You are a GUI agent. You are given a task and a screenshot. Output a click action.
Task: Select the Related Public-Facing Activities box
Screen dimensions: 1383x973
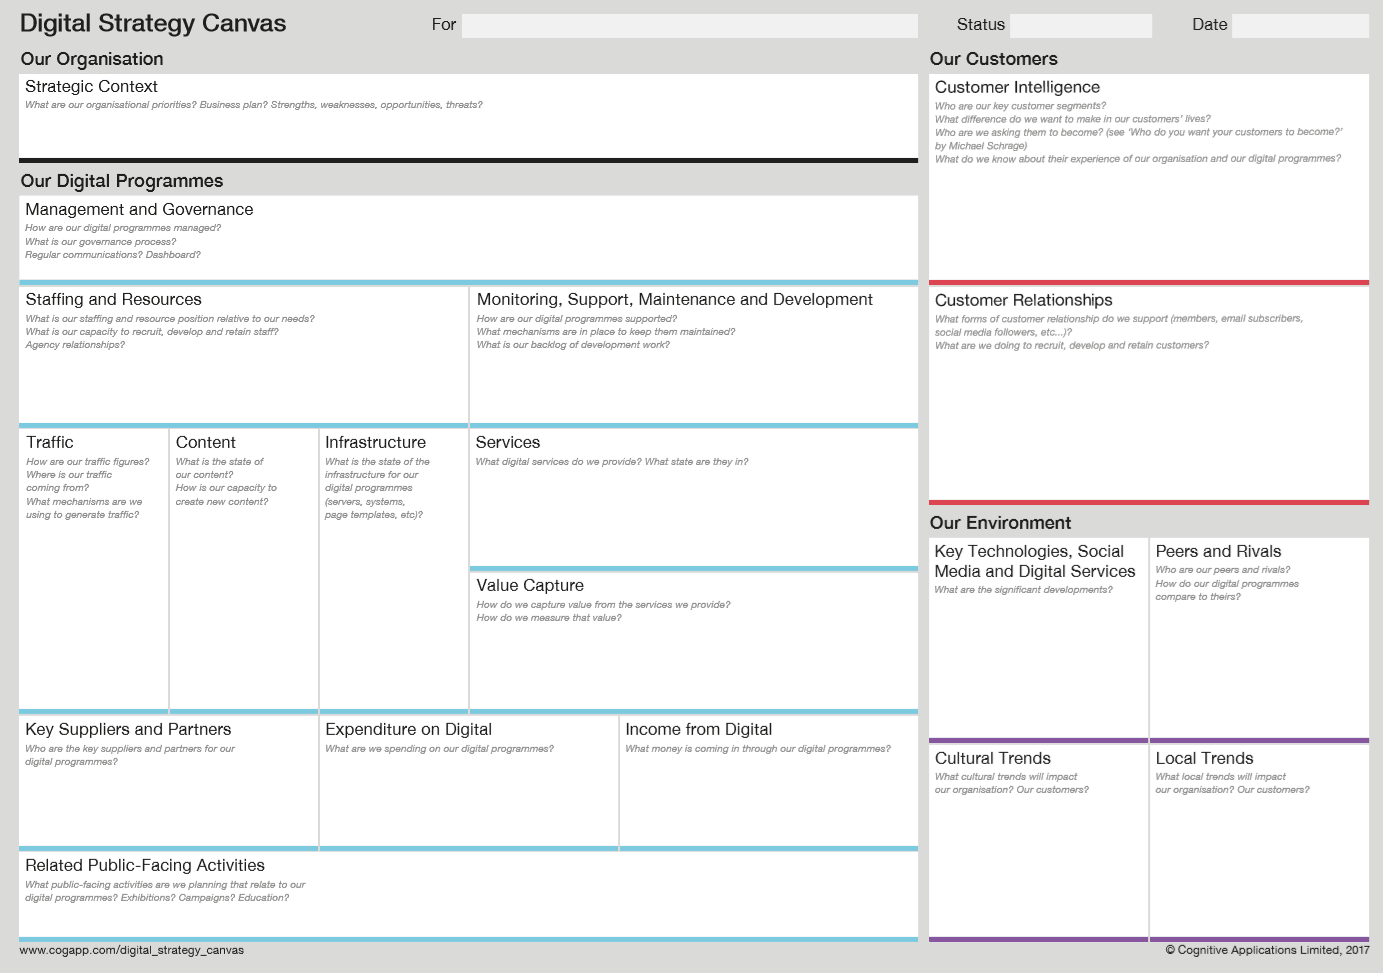468,895
